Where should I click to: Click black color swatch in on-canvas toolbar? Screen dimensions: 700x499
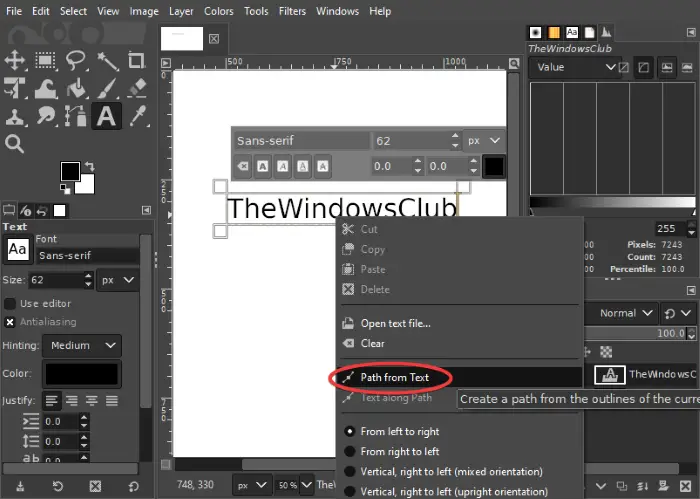(494, 166)
